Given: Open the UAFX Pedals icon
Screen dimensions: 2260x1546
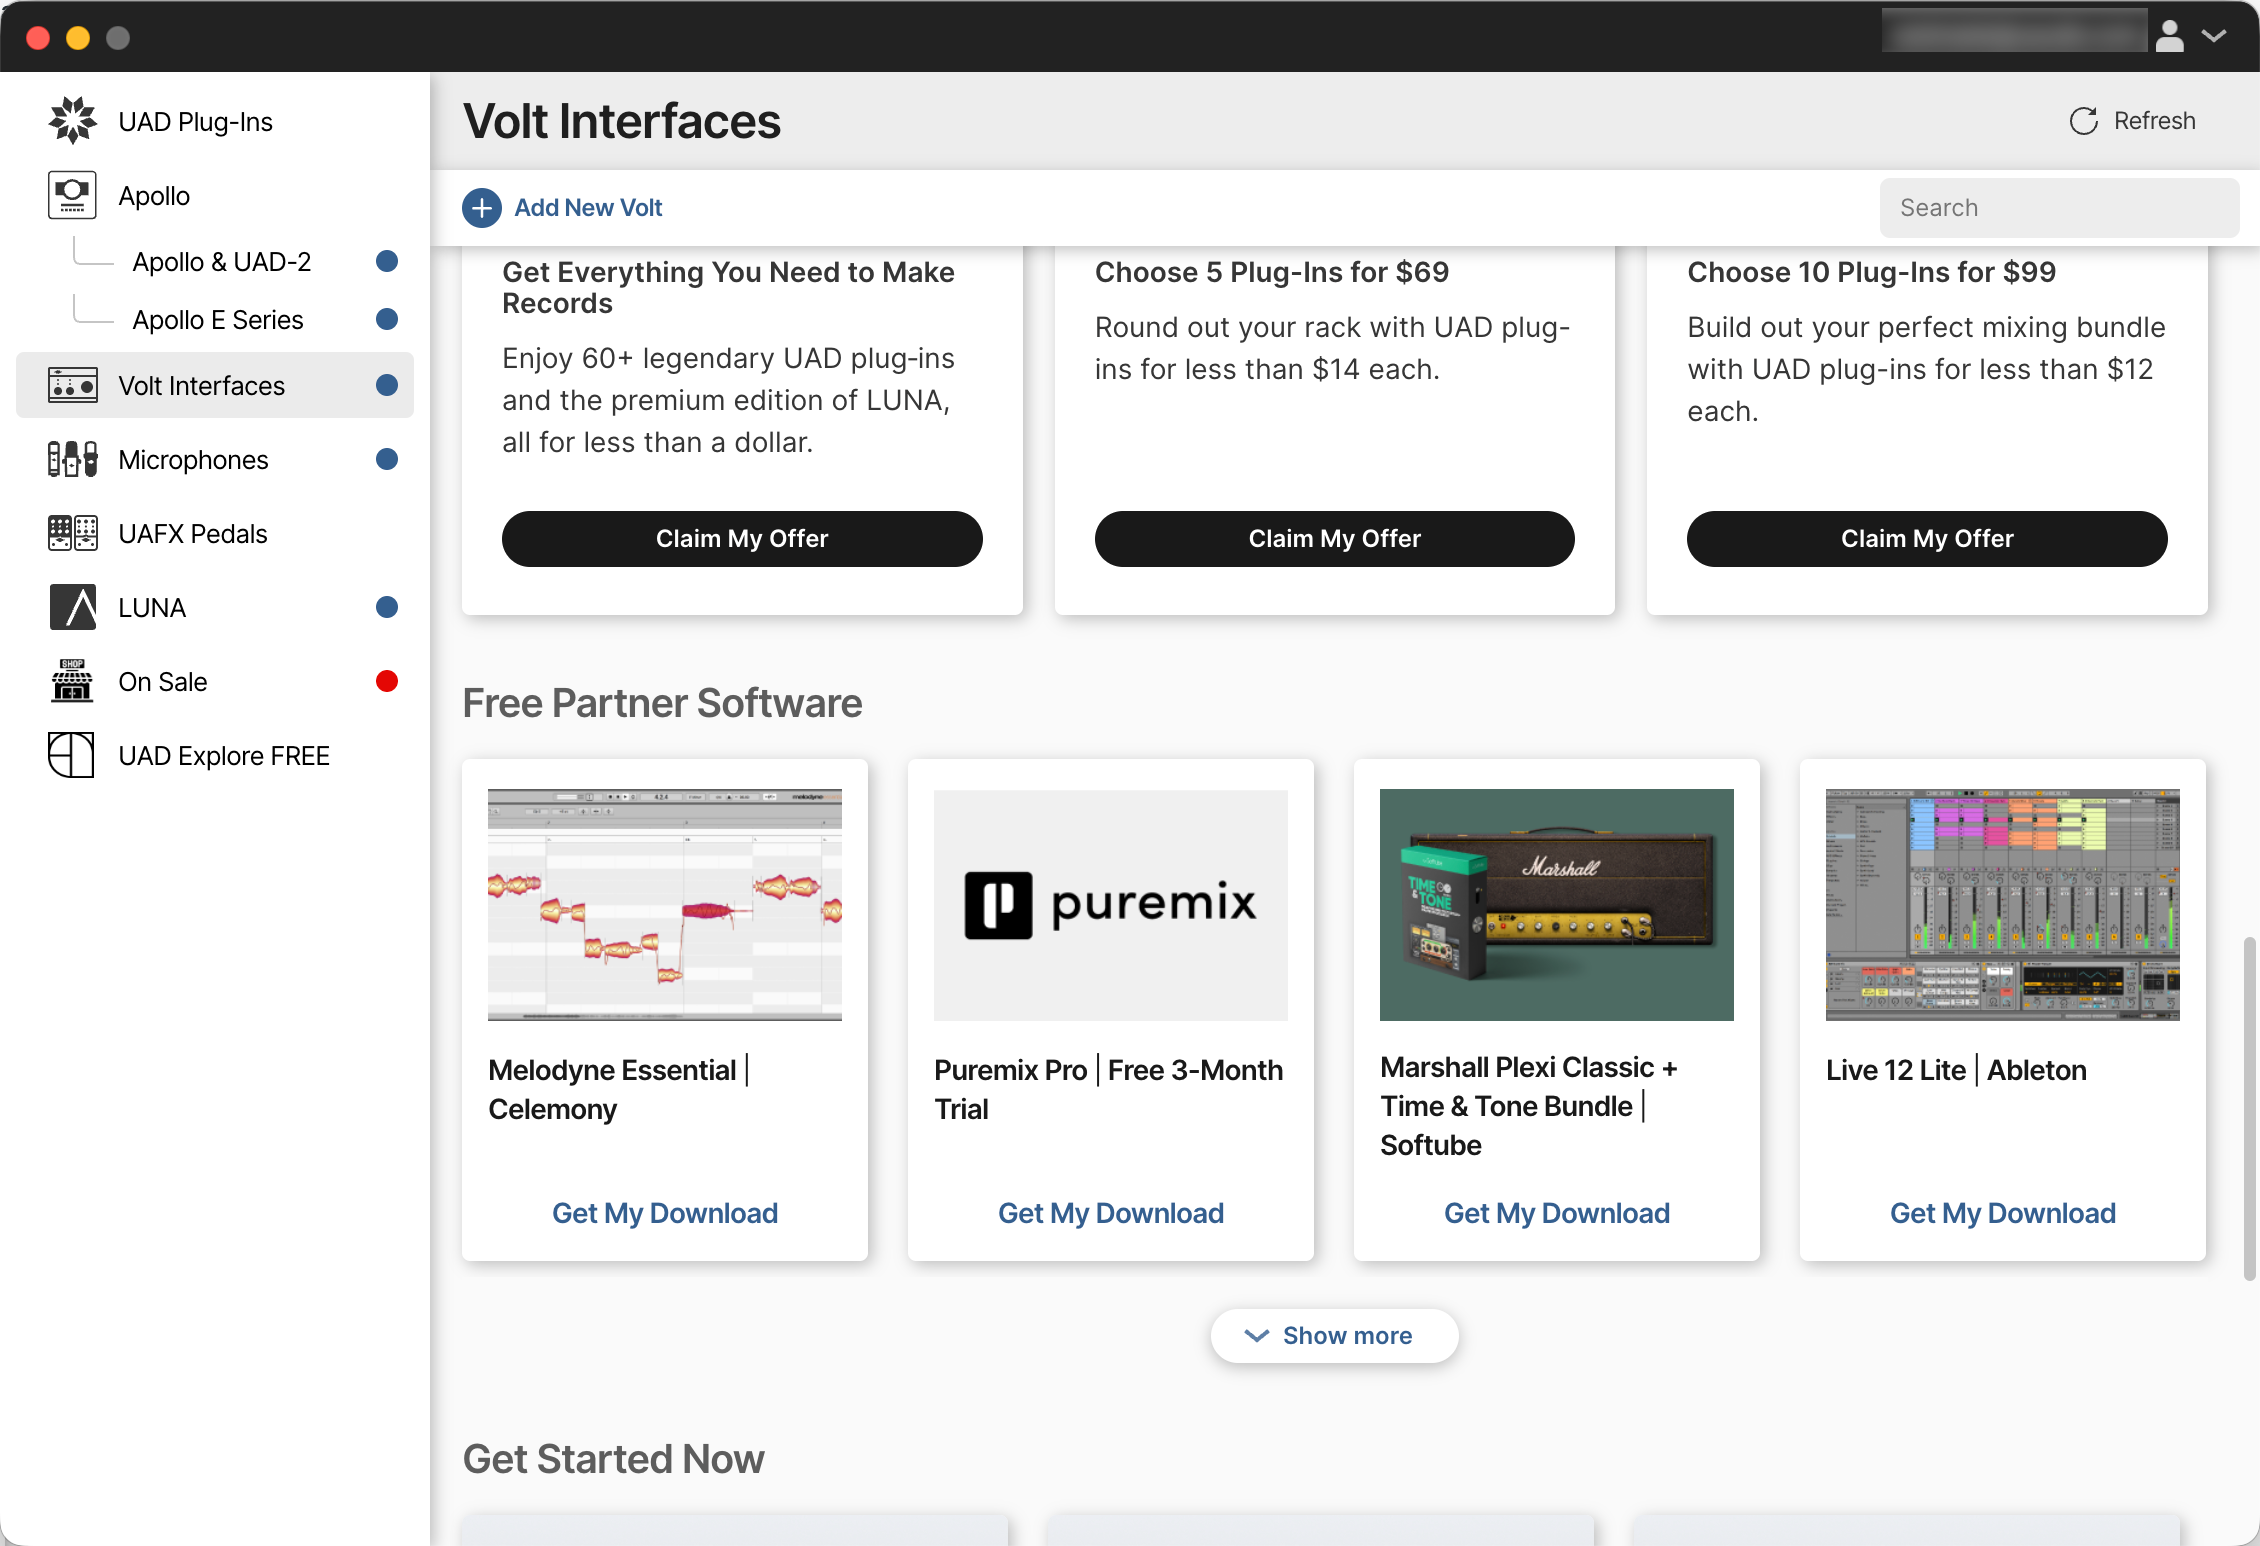Looking at the screenshot, I should (73, 533).
